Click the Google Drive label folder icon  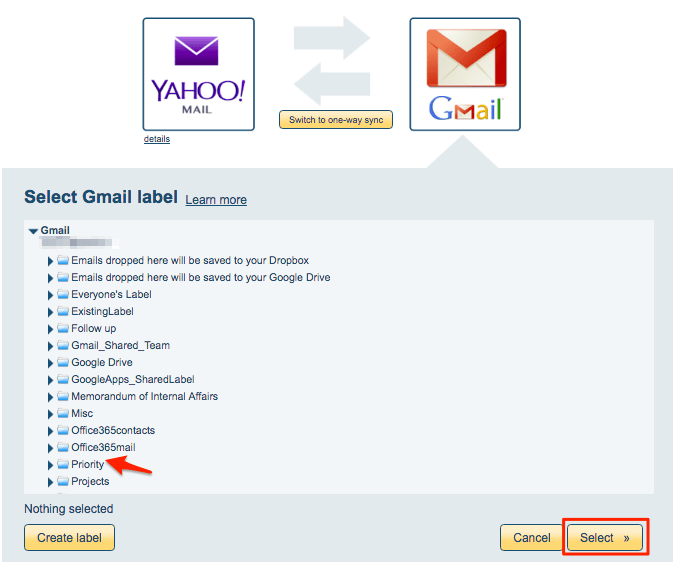[63, 362]
